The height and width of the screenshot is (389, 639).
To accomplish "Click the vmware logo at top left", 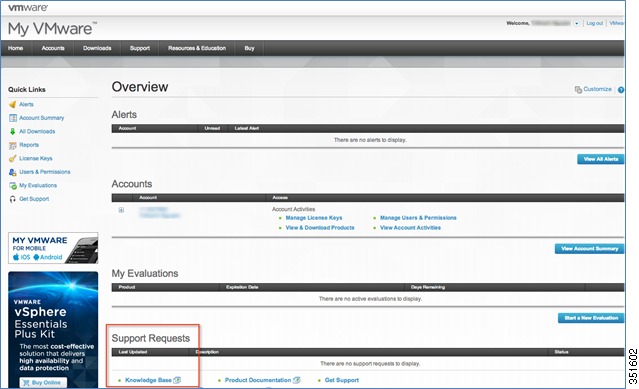I will [x=28, y=7].
